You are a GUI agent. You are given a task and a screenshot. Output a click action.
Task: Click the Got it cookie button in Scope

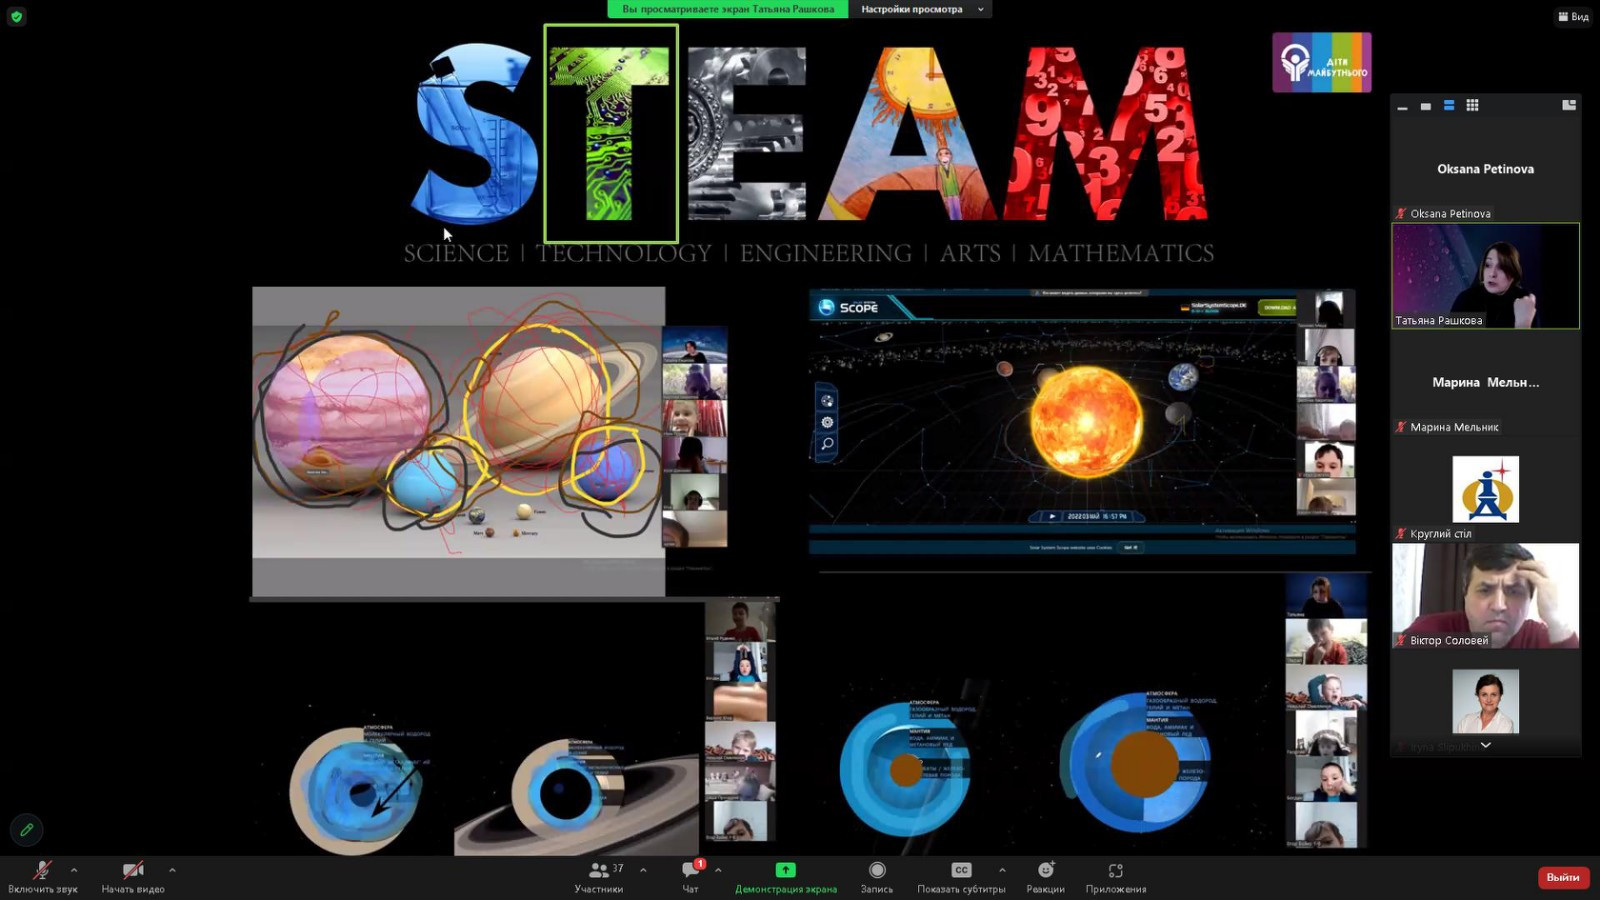(x=1131, y=547)
